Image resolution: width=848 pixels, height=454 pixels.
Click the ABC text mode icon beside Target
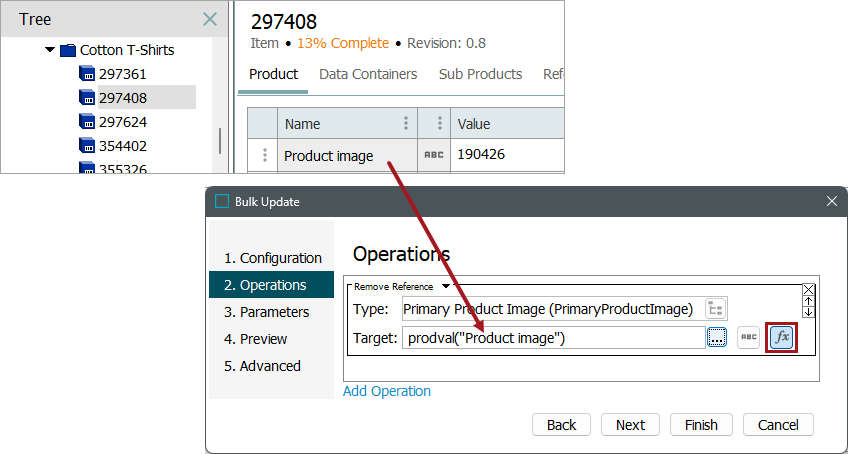tap(748, 337)
